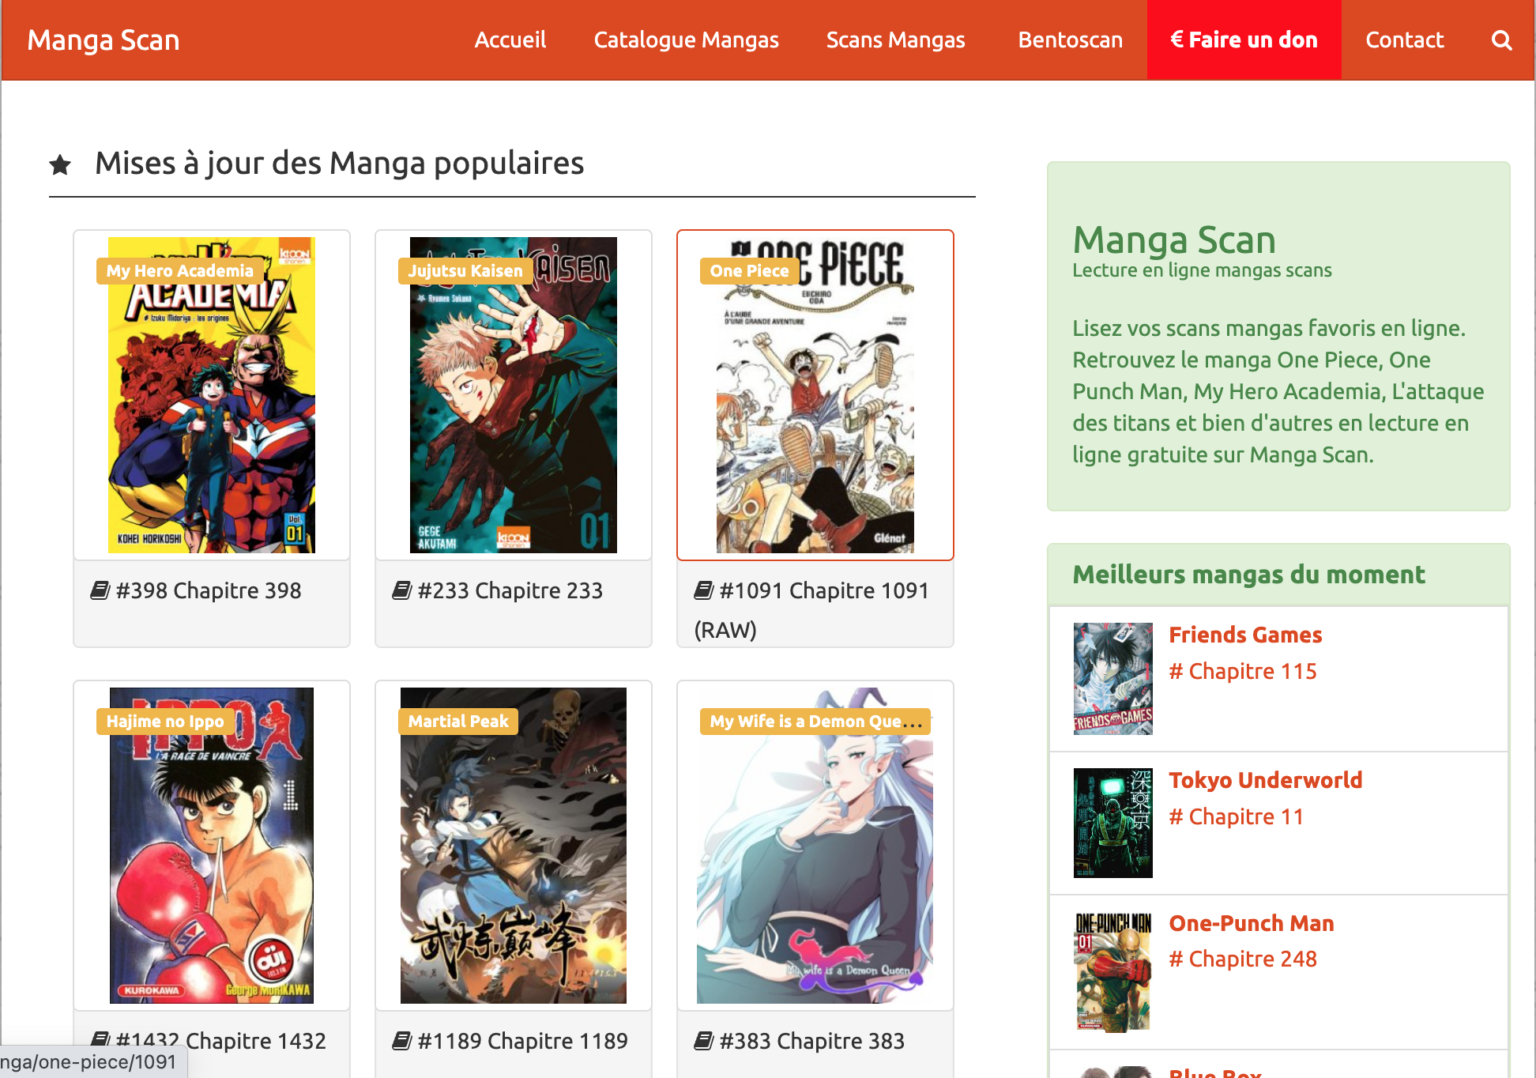Open My Wife is a Demon Queen cover

[x=815, y=845]
